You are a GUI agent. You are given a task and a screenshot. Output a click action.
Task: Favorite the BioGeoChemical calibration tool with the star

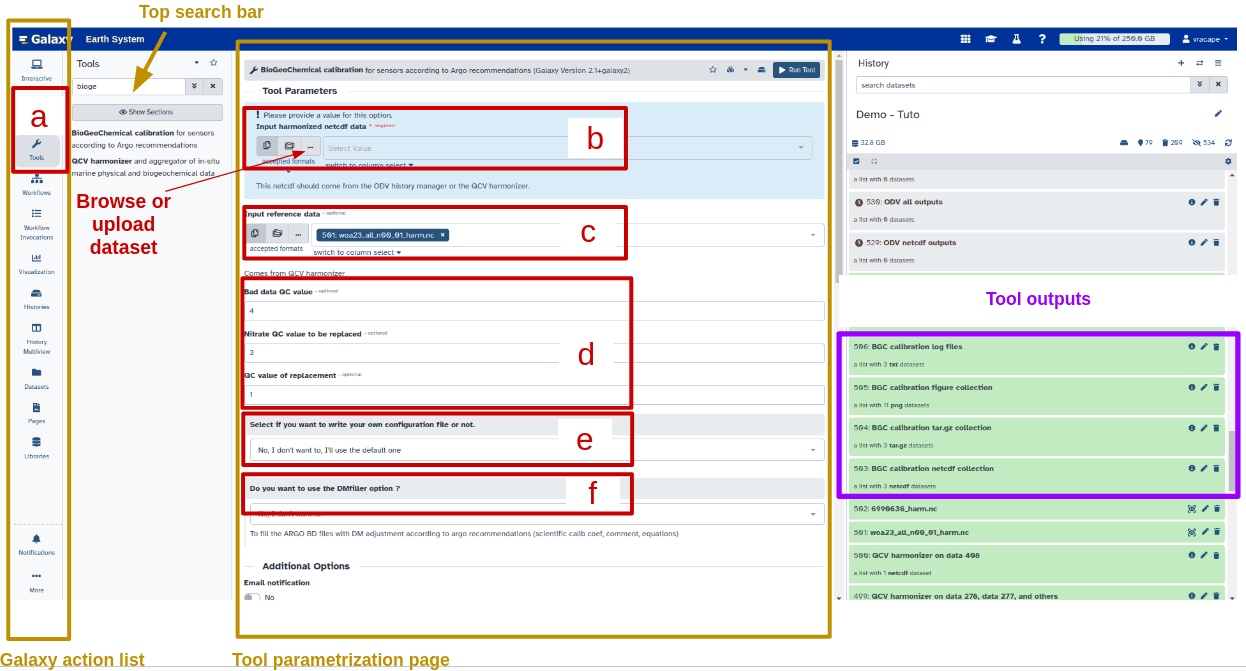click(x=713, y=70)
